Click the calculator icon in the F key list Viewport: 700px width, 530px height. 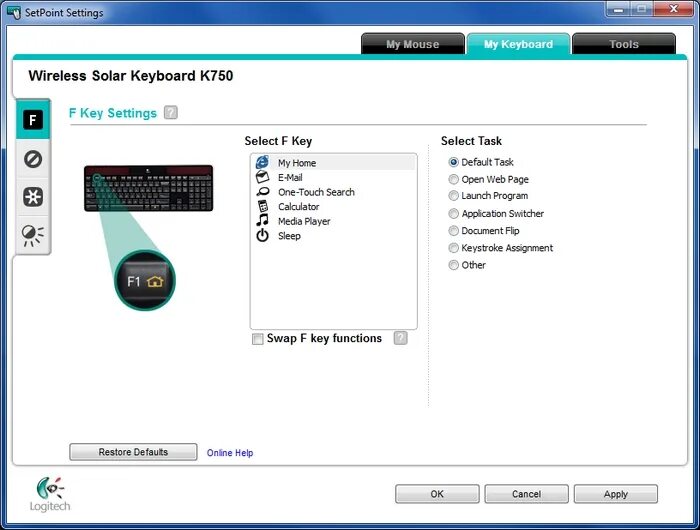(x=263, y=206)
